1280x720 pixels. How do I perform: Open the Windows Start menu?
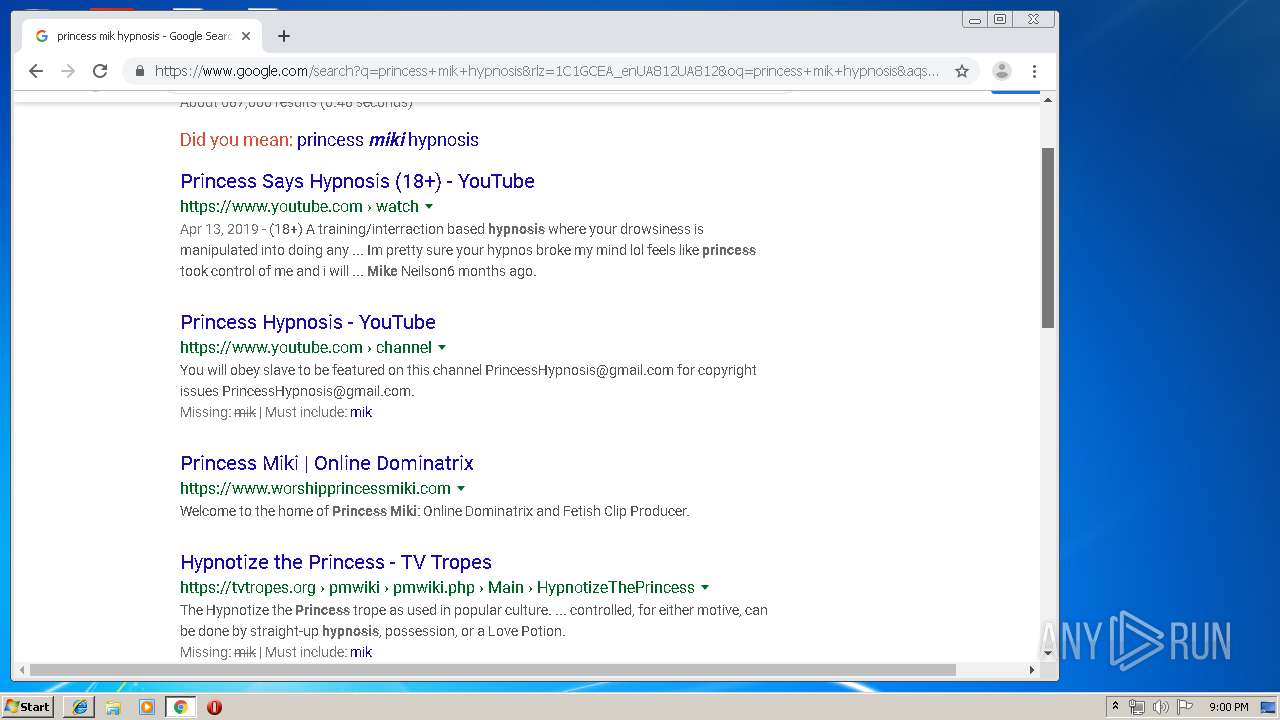pyautogui.click(x=28, y=707)
